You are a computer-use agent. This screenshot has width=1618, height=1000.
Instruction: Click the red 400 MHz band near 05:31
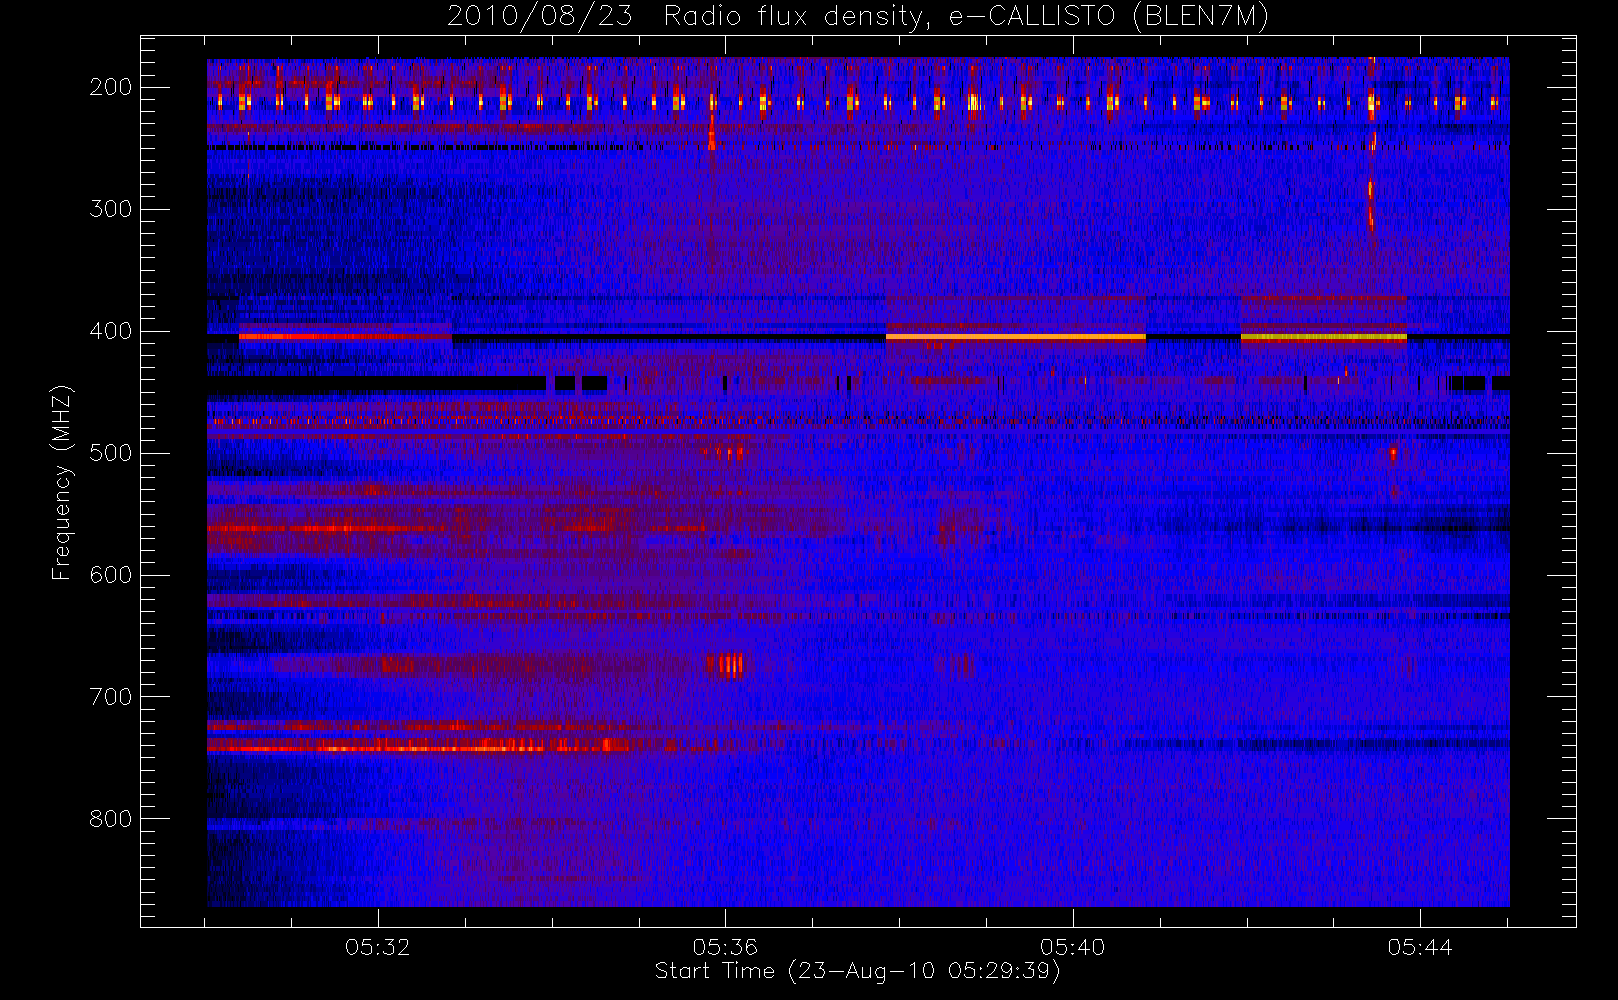click(345, 337)
